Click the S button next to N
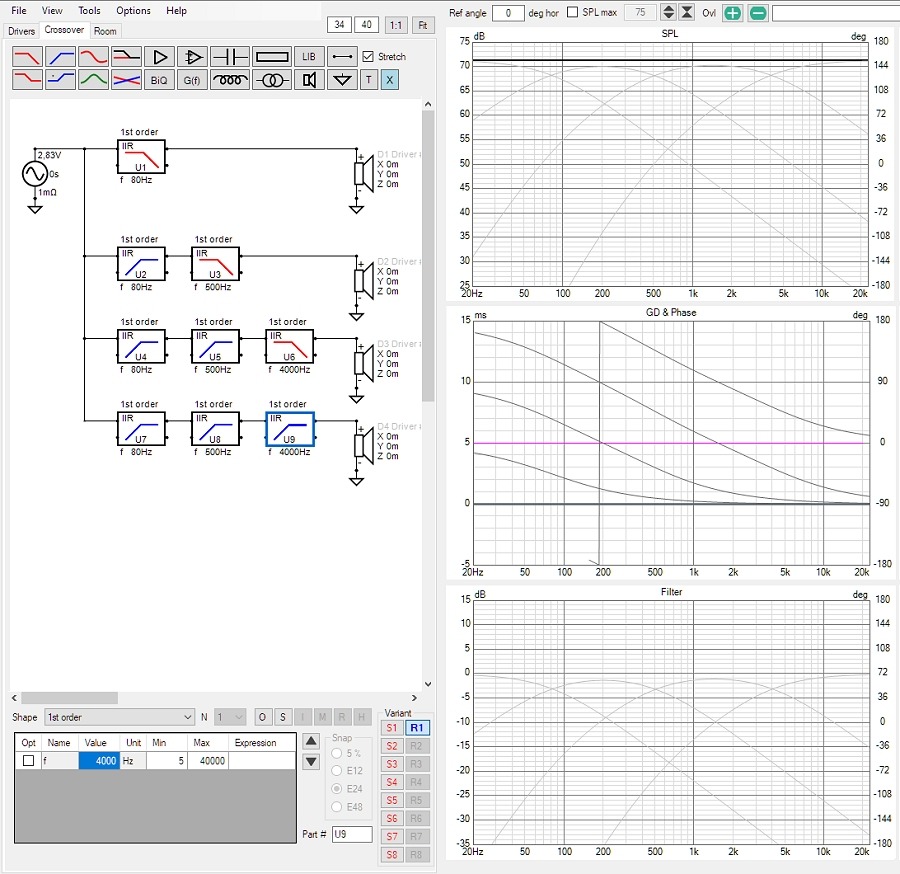900x874 pixels. pyautogui.click(x=282, y=717)
